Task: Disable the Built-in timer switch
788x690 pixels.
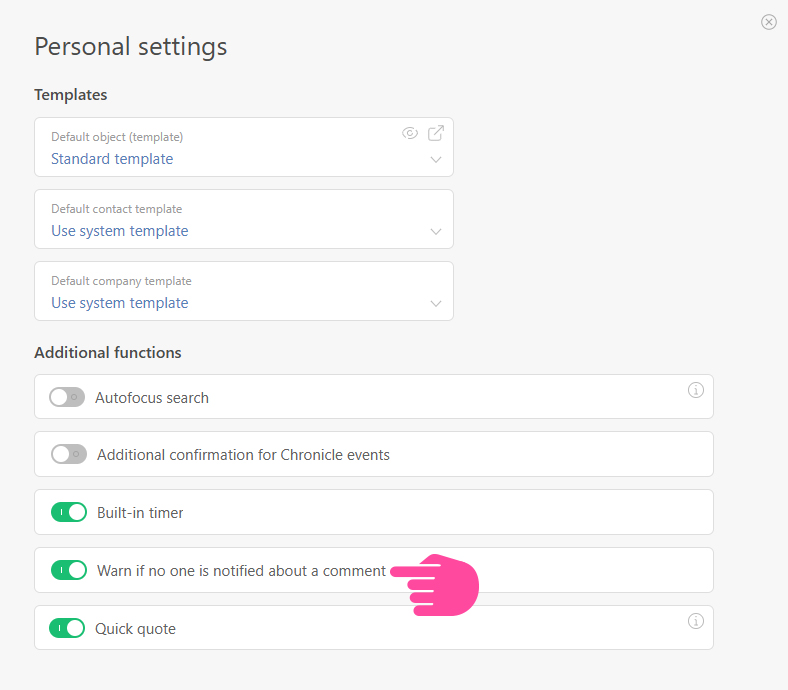Action: [x=69, y=513]
